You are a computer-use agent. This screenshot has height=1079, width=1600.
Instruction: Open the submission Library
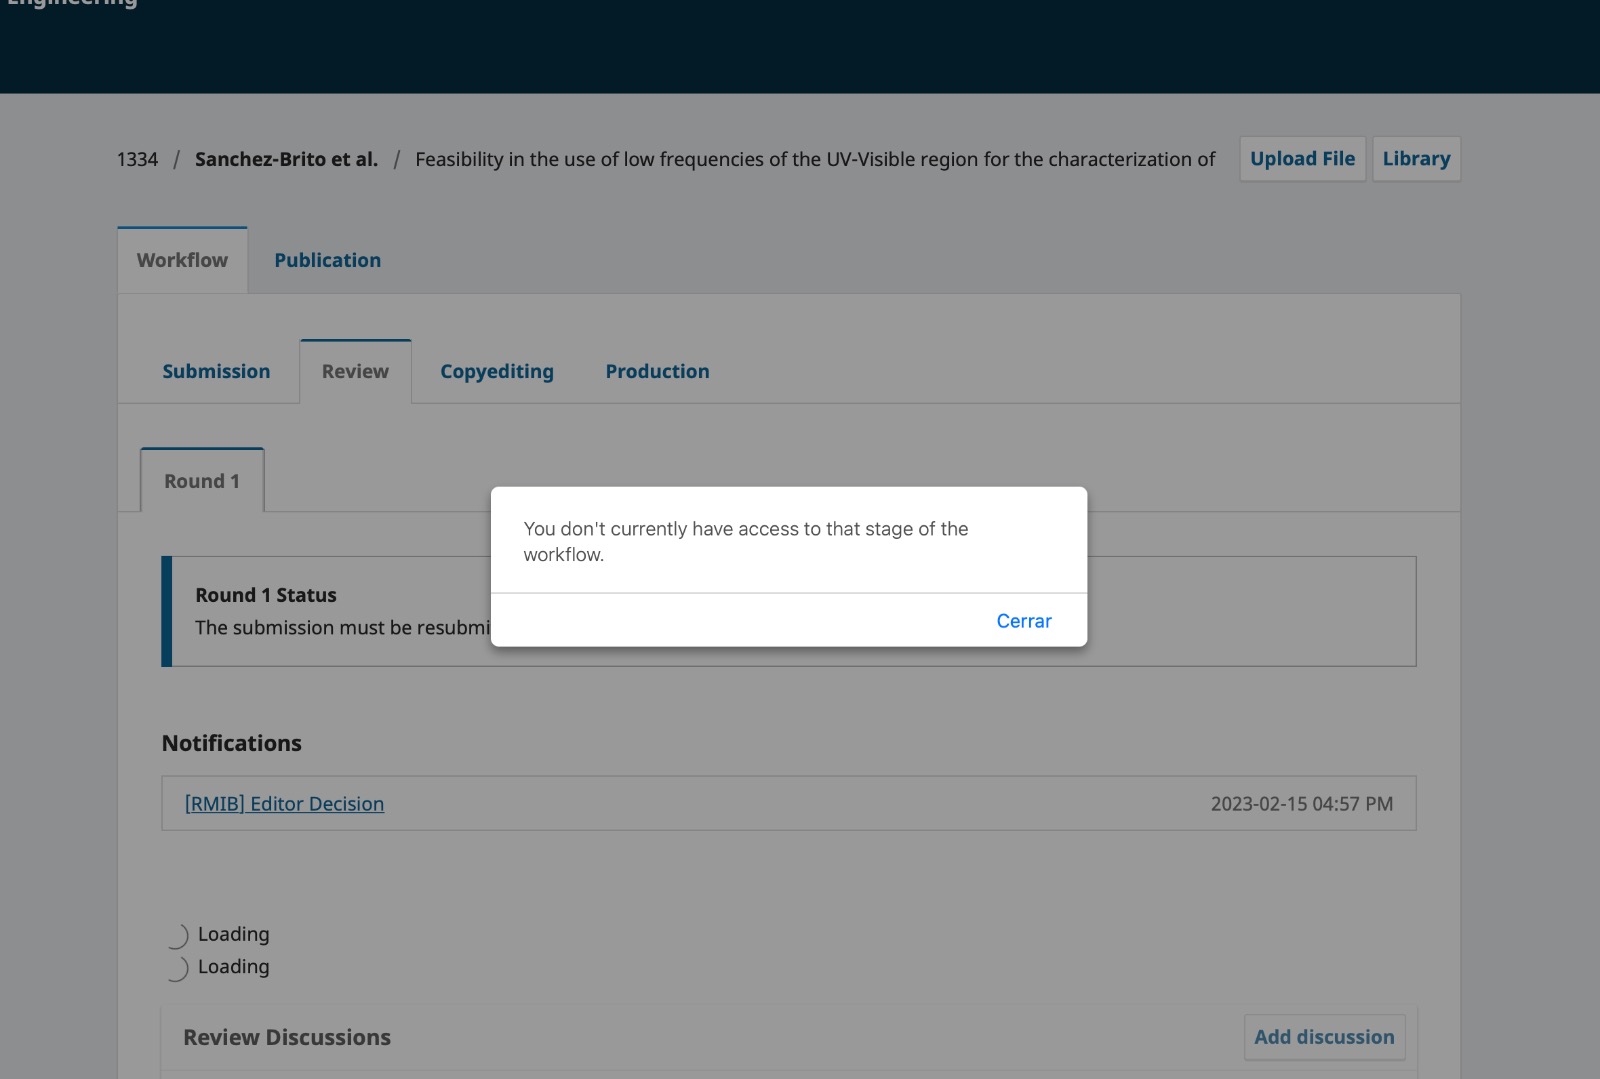[1415, 159]
